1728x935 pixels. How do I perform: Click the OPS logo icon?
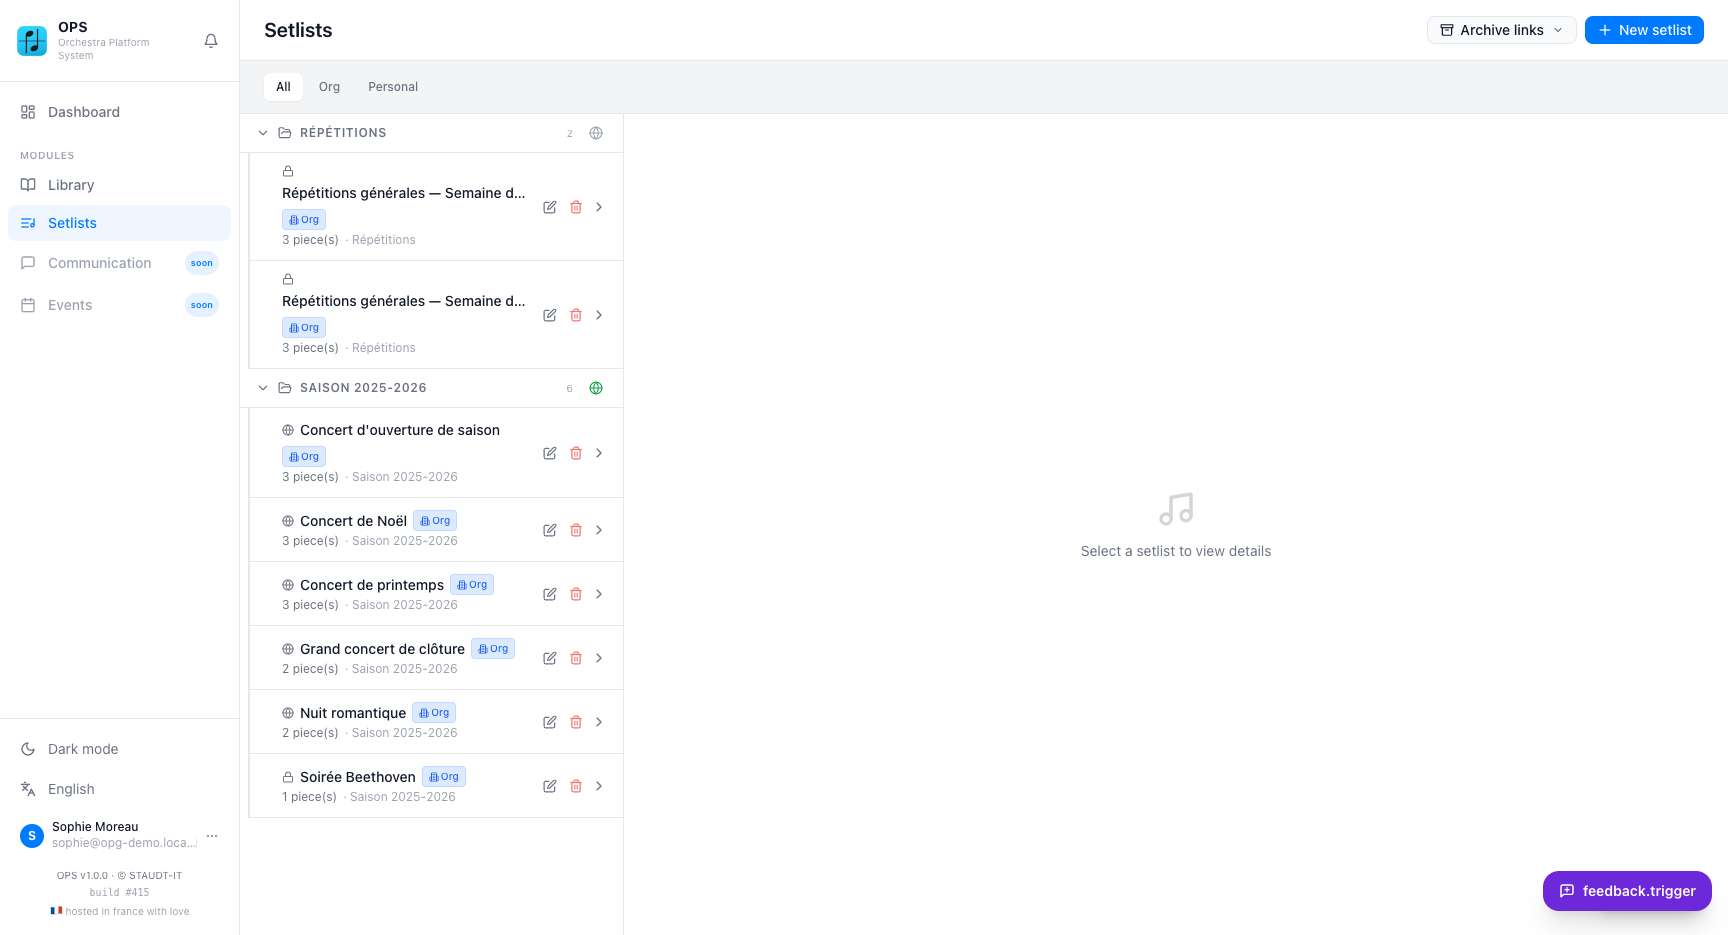pos(32,41)
